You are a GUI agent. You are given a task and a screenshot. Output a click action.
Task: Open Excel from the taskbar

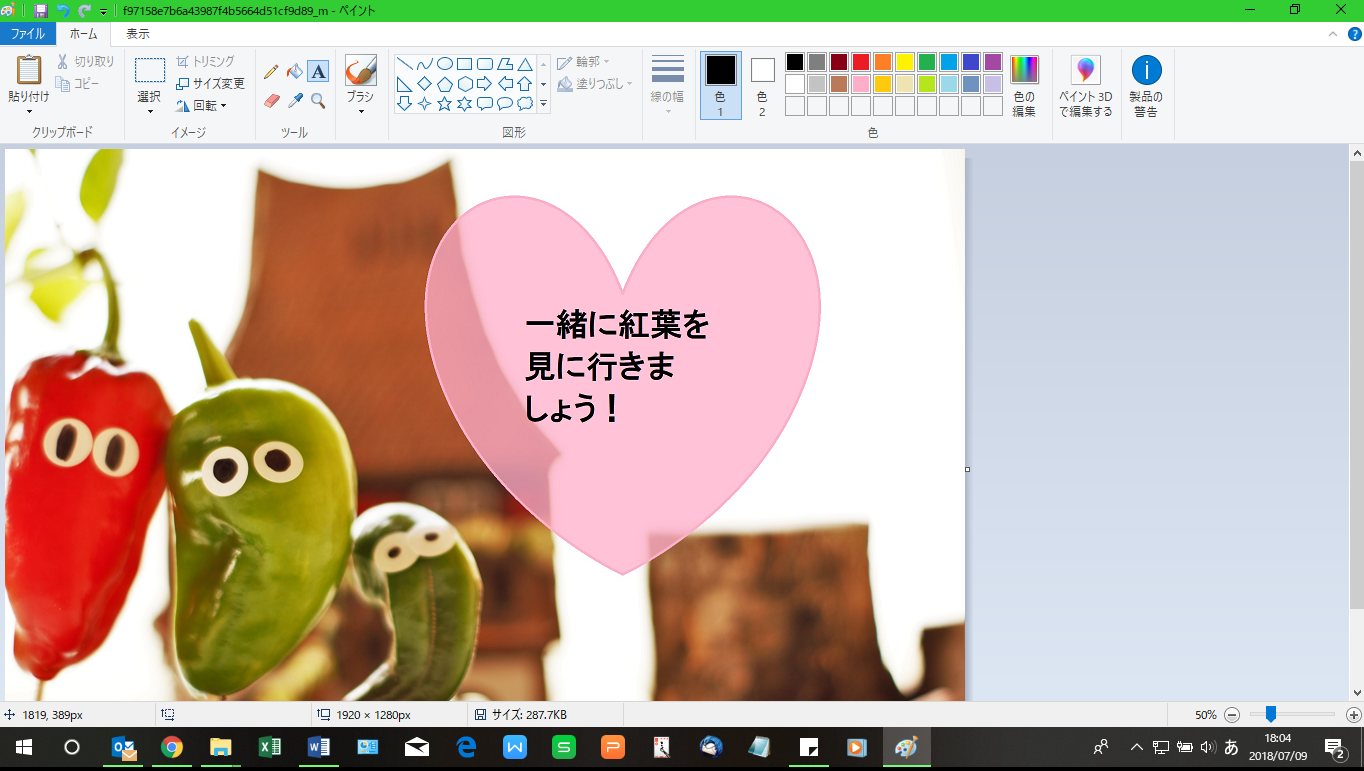[270, 747]
